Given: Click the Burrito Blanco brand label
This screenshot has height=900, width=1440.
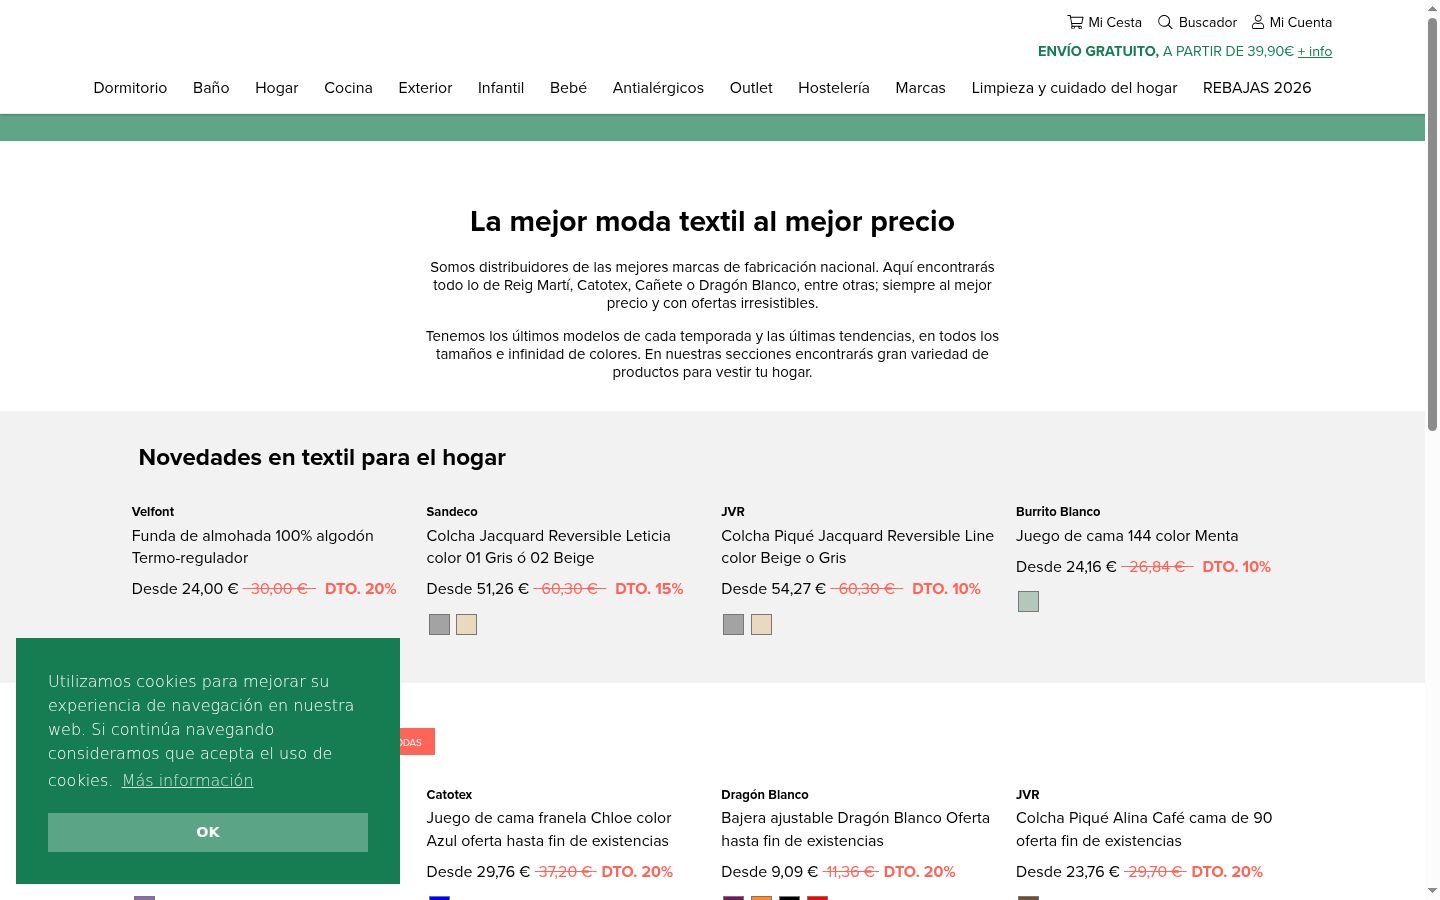Looking at the screenshot, I should click(x=1058, y=512).
